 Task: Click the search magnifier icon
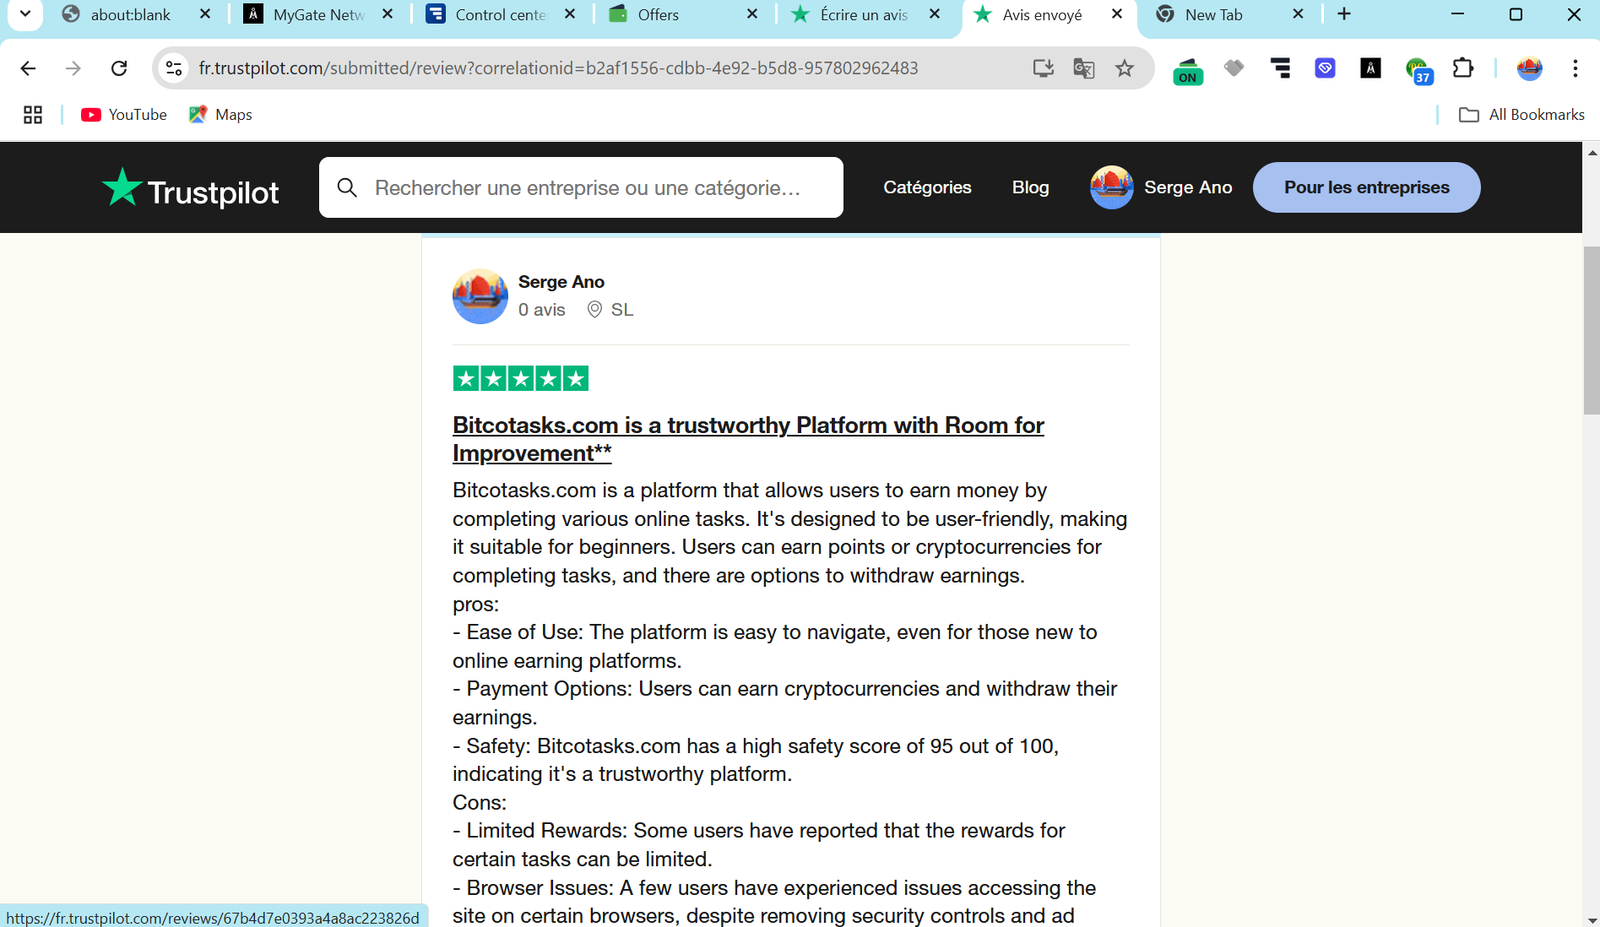(347, 188)
